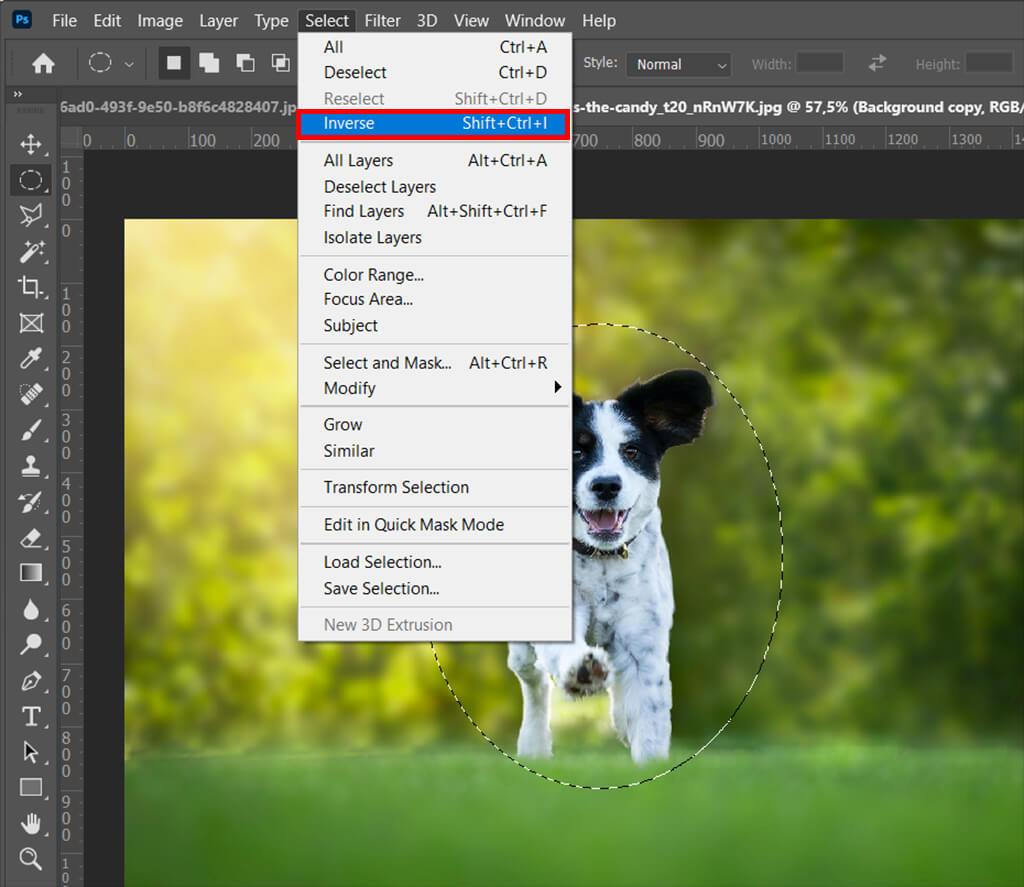Image resolution: width=1024 pixels, height=887 pixels.
Task: Select the Zoom tool
Action: pyautogui.click(x=31, y=859)
